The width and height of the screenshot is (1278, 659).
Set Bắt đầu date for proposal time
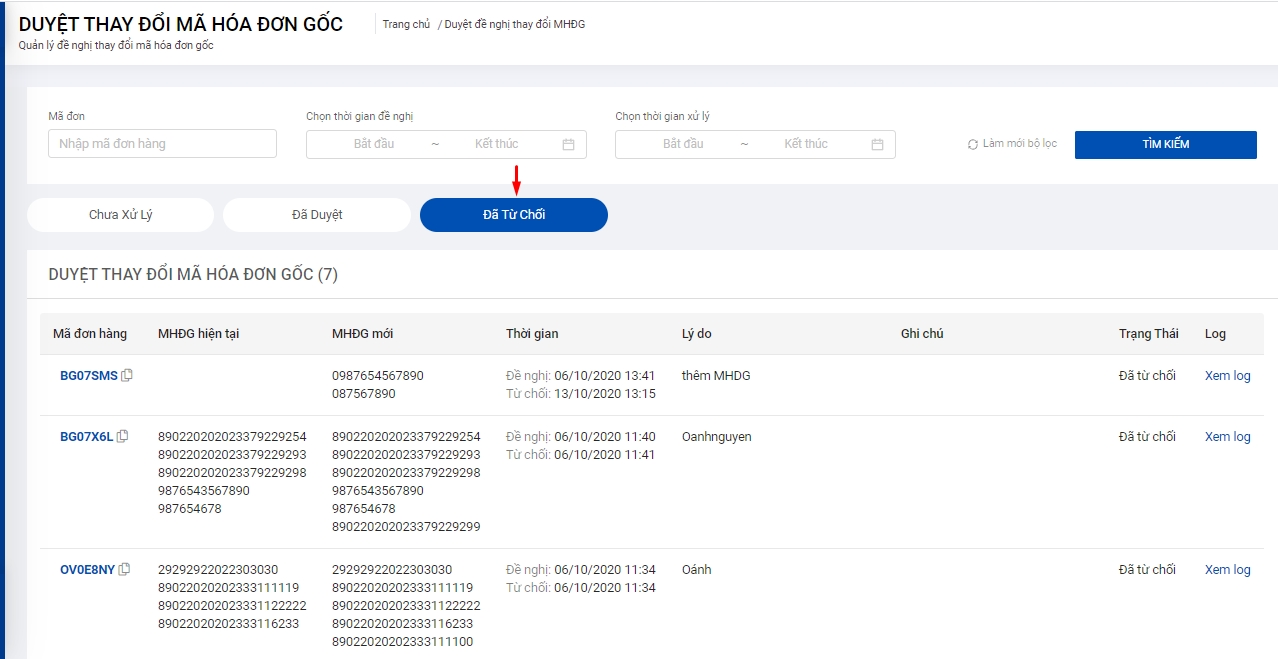(374, 144)
